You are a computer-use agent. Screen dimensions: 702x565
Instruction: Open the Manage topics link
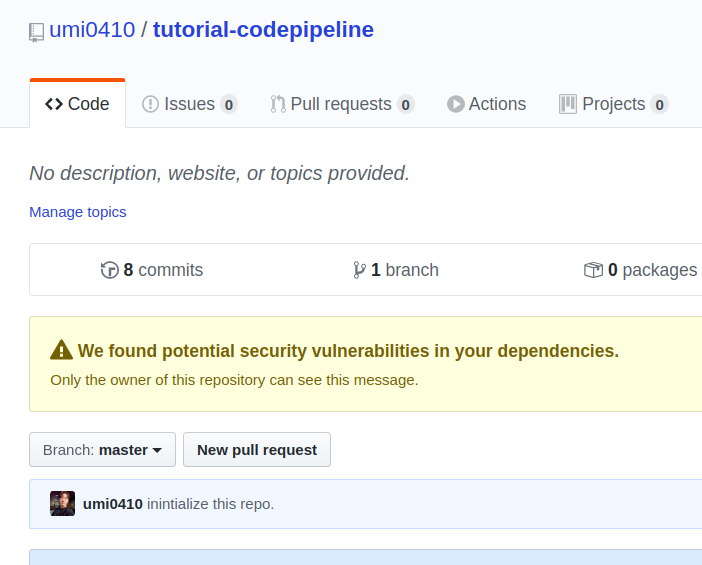(78, 212)
